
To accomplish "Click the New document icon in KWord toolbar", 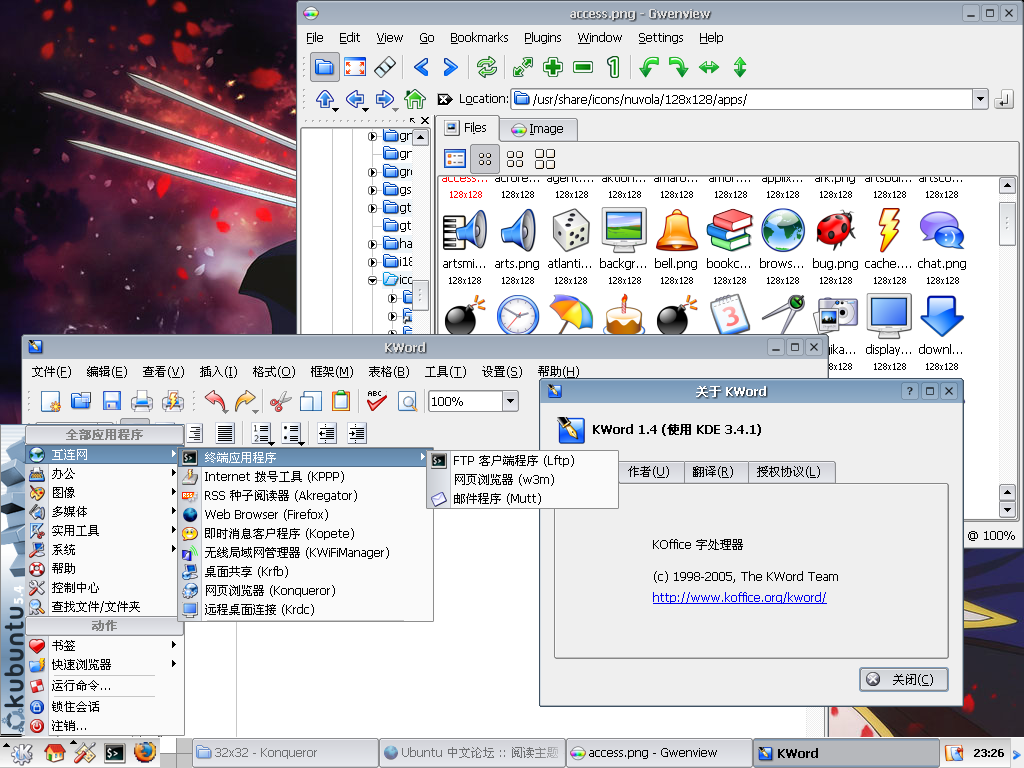I will 51,401.
